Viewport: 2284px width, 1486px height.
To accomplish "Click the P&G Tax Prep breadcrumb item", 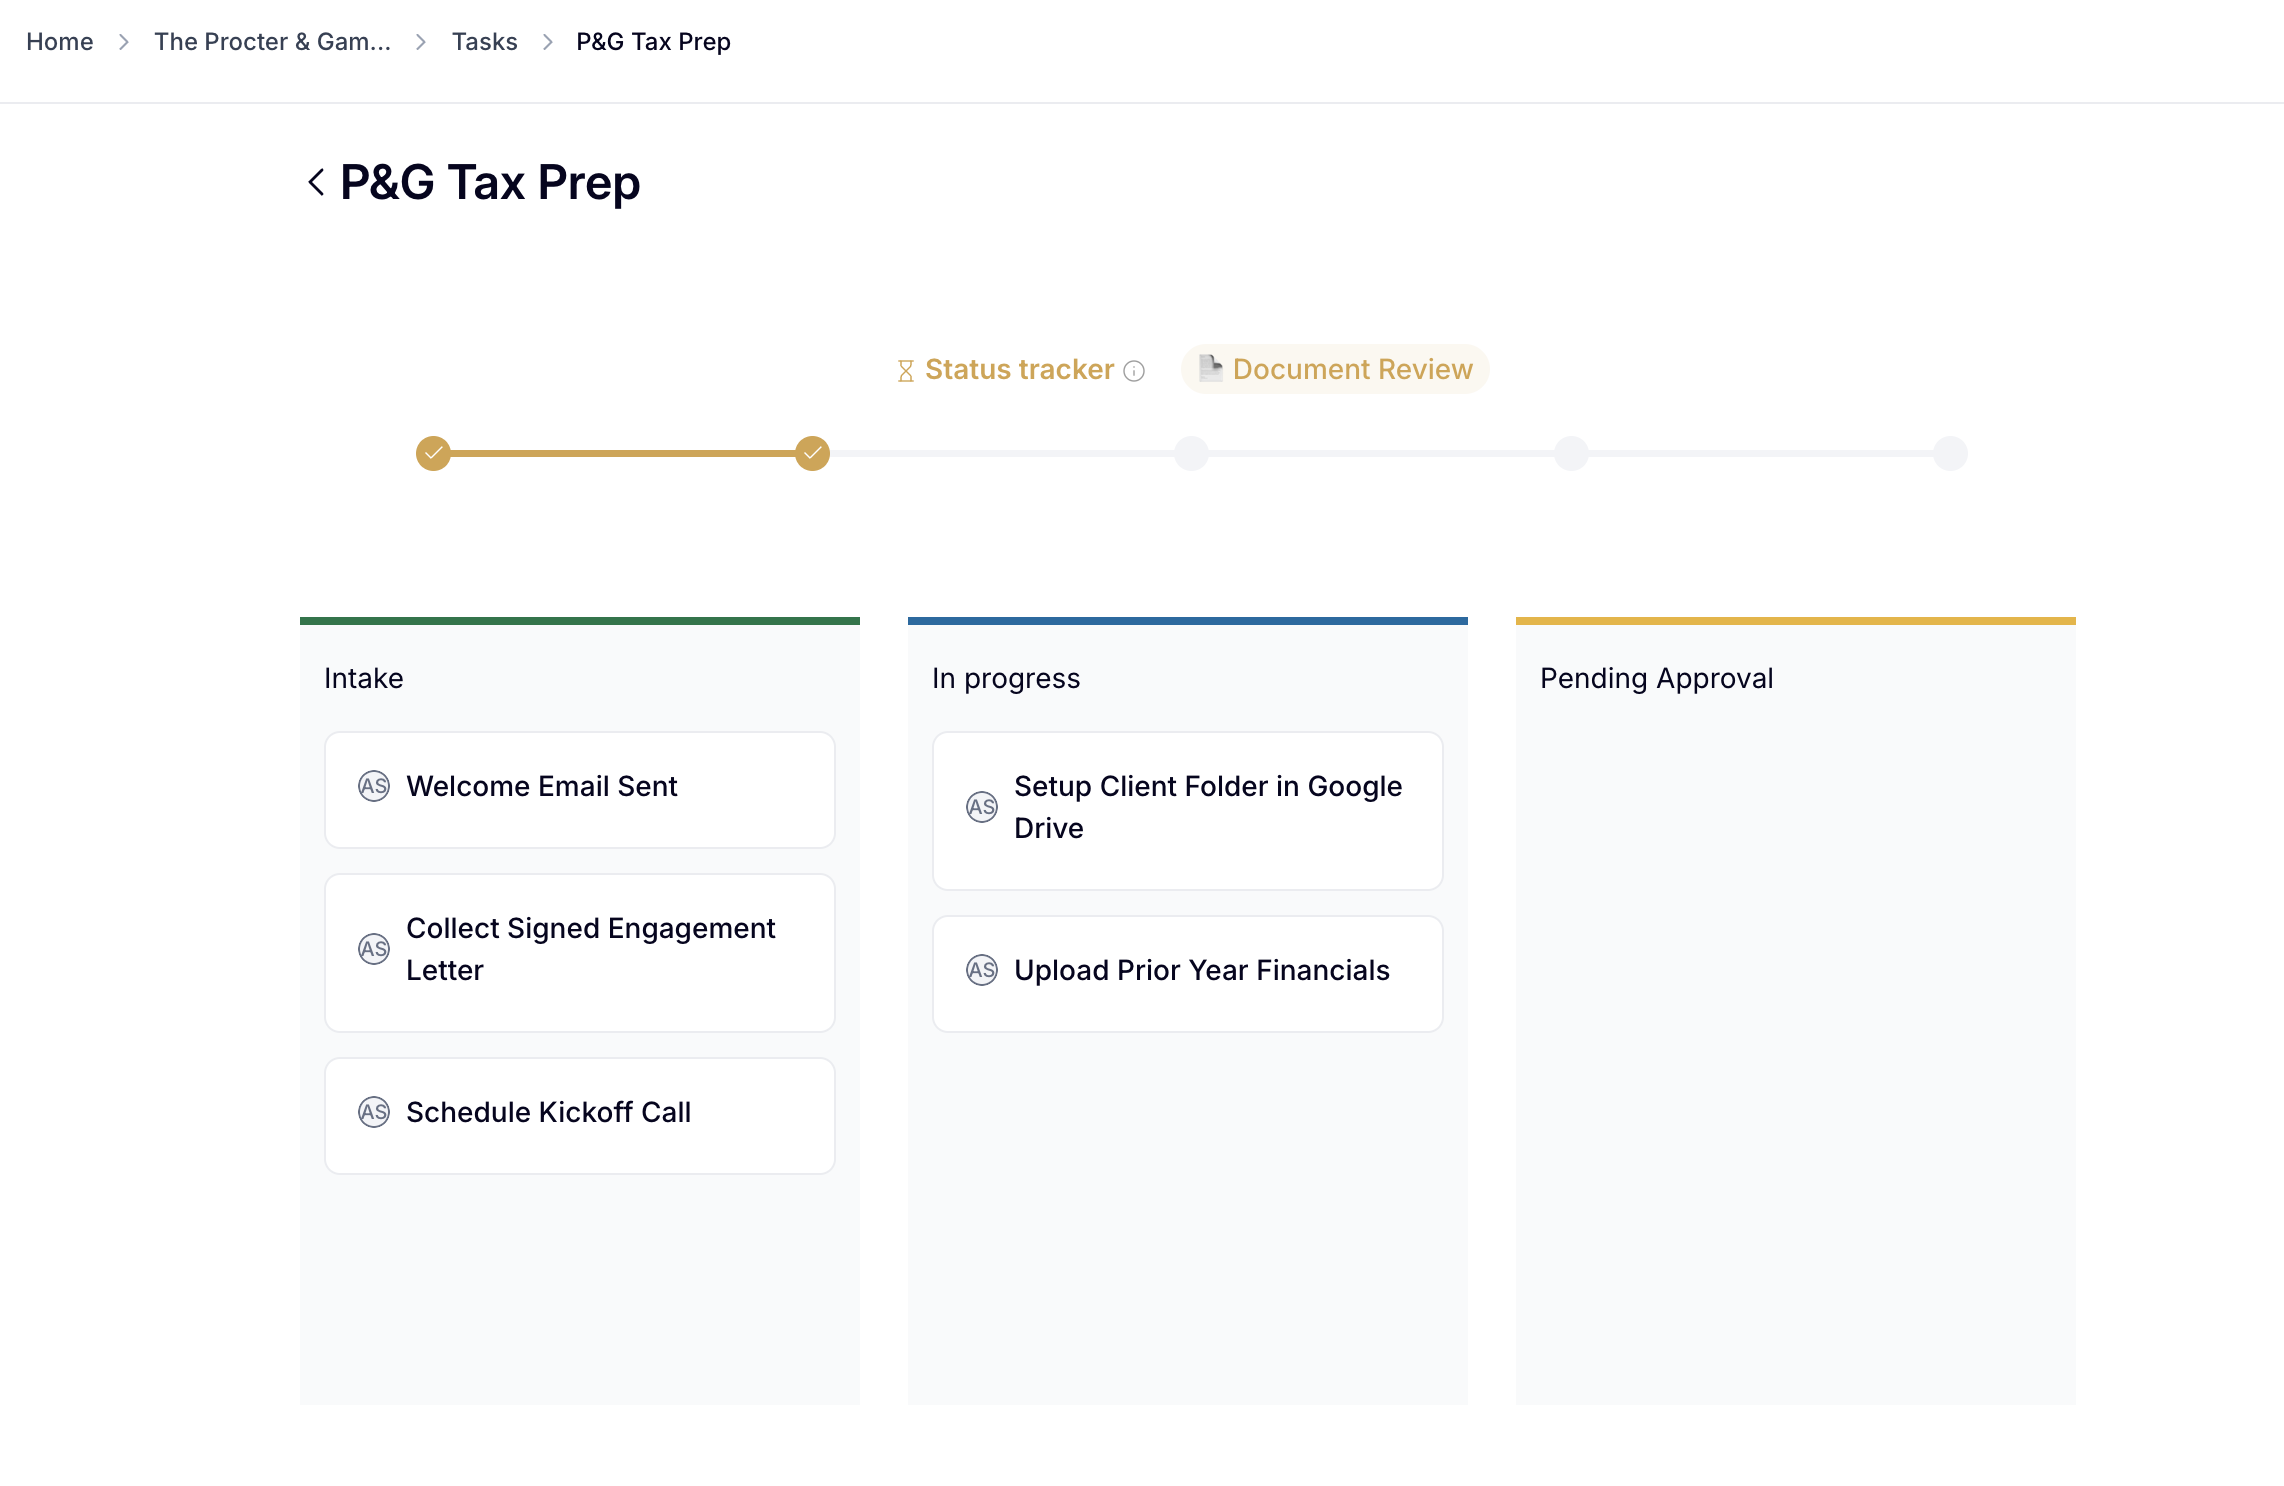I will click(653, 42).
